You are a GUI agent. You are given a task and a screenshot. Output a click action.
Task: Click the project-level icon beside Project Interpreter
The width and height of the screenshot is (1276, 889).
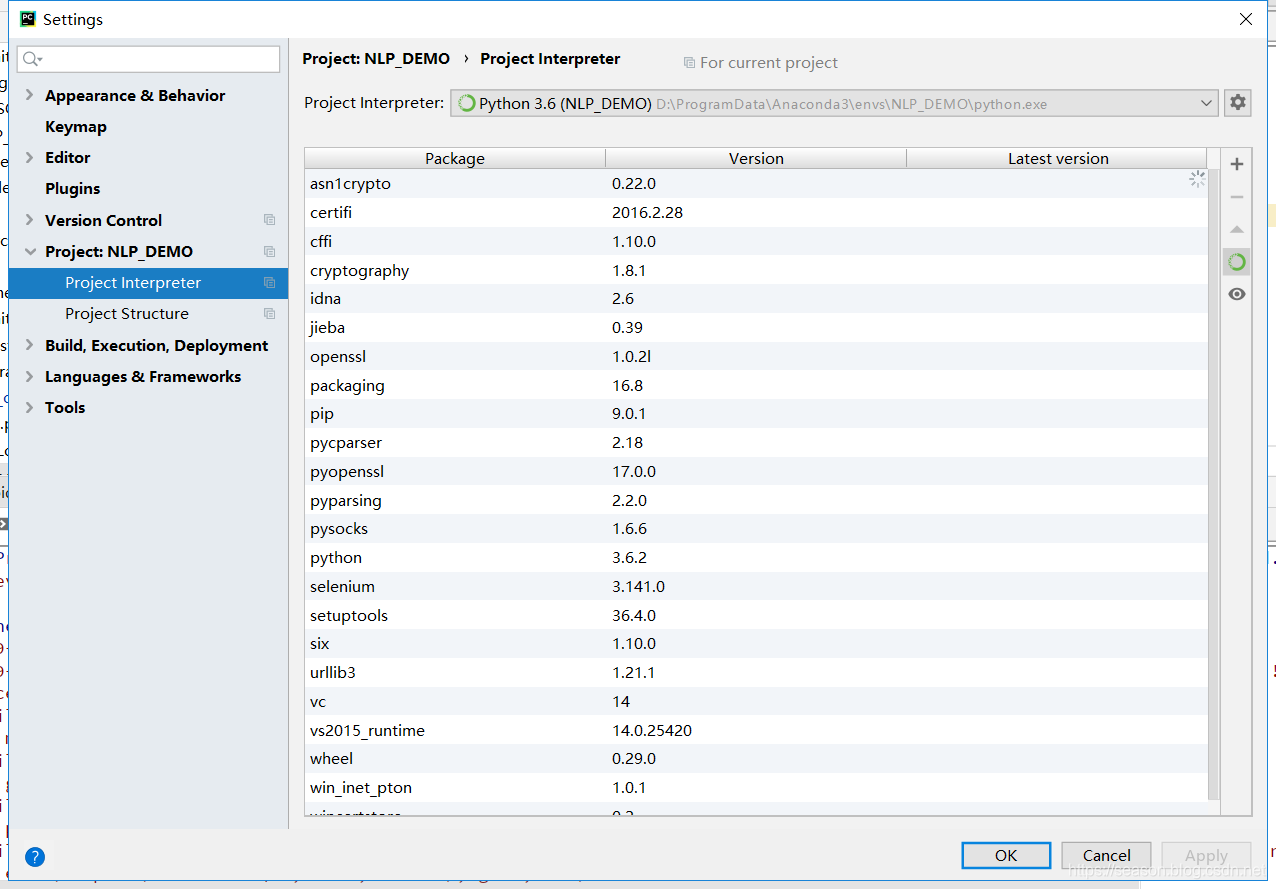(269, 283)
